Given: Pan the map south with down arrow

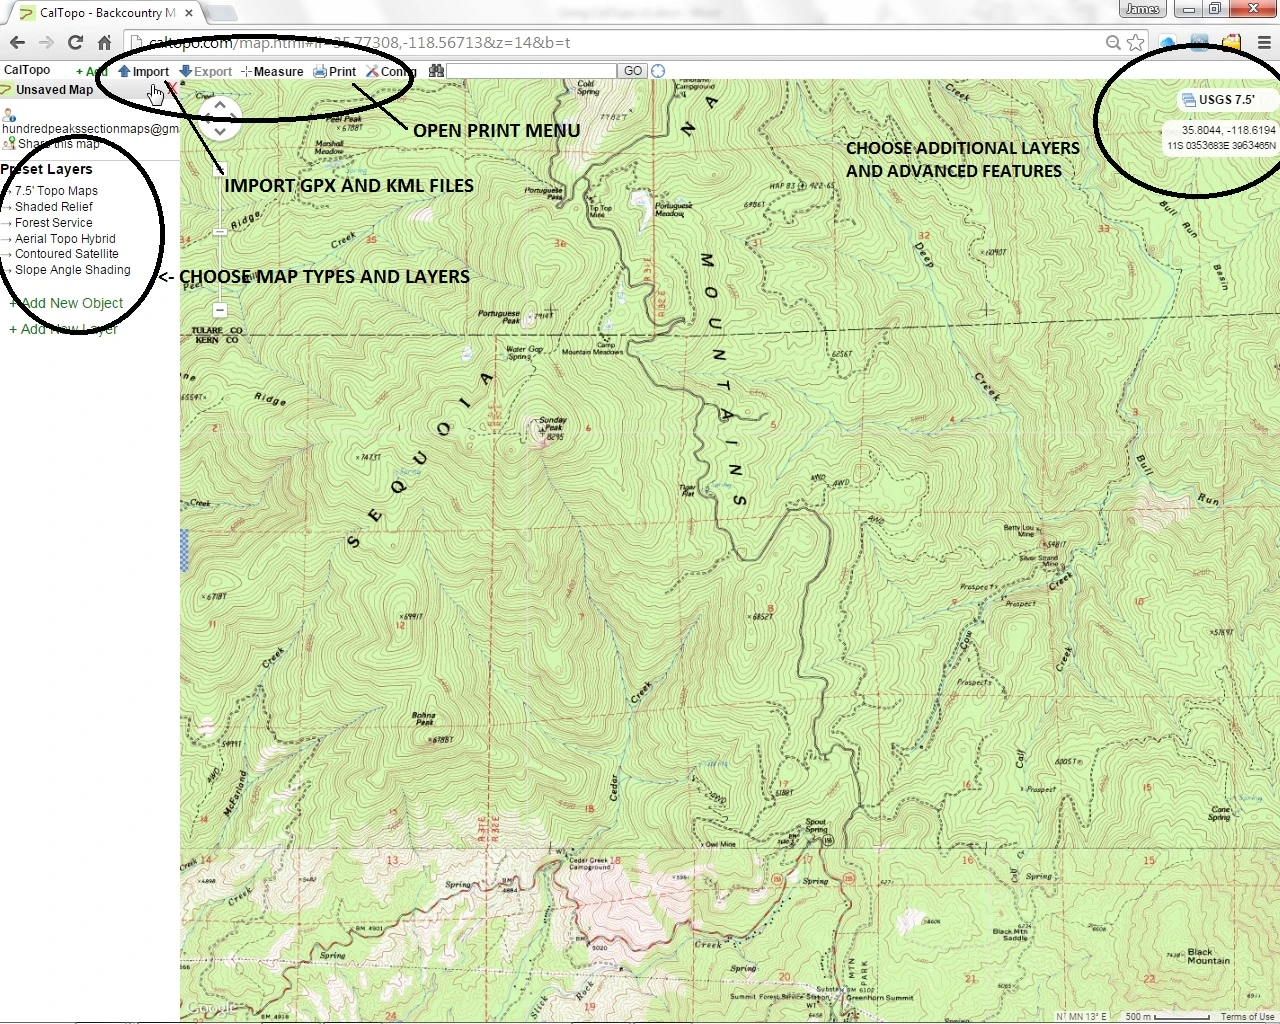Looking at the screenshot, I should pos(220,131).
